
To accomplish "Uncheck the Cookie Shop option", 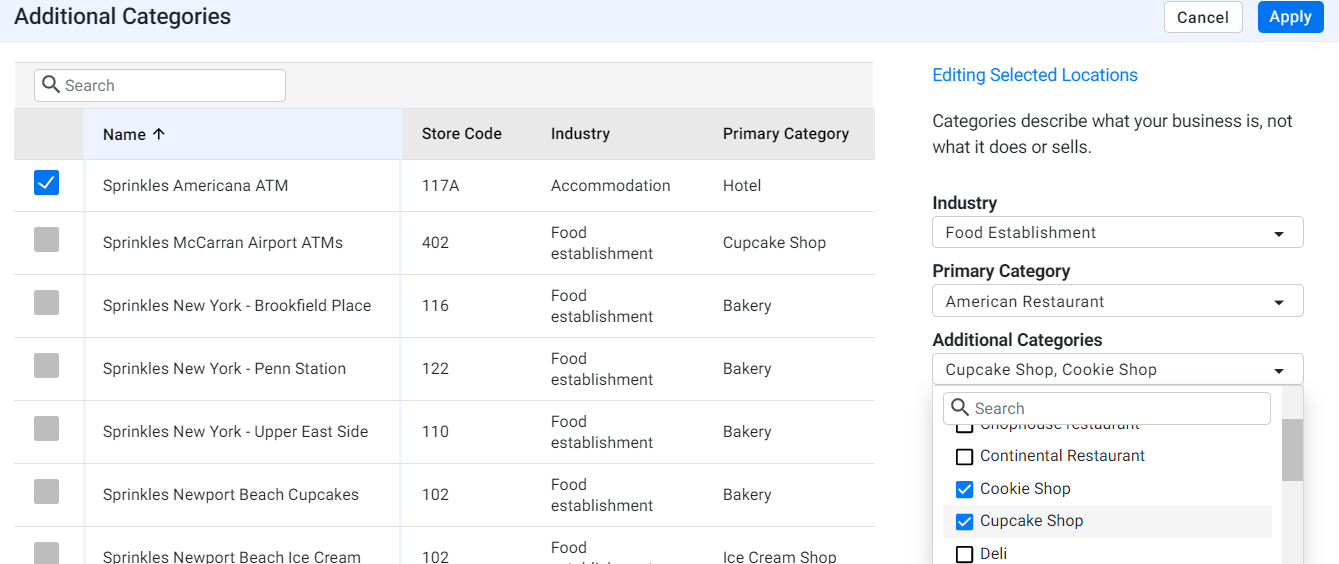I will point(964,489).
